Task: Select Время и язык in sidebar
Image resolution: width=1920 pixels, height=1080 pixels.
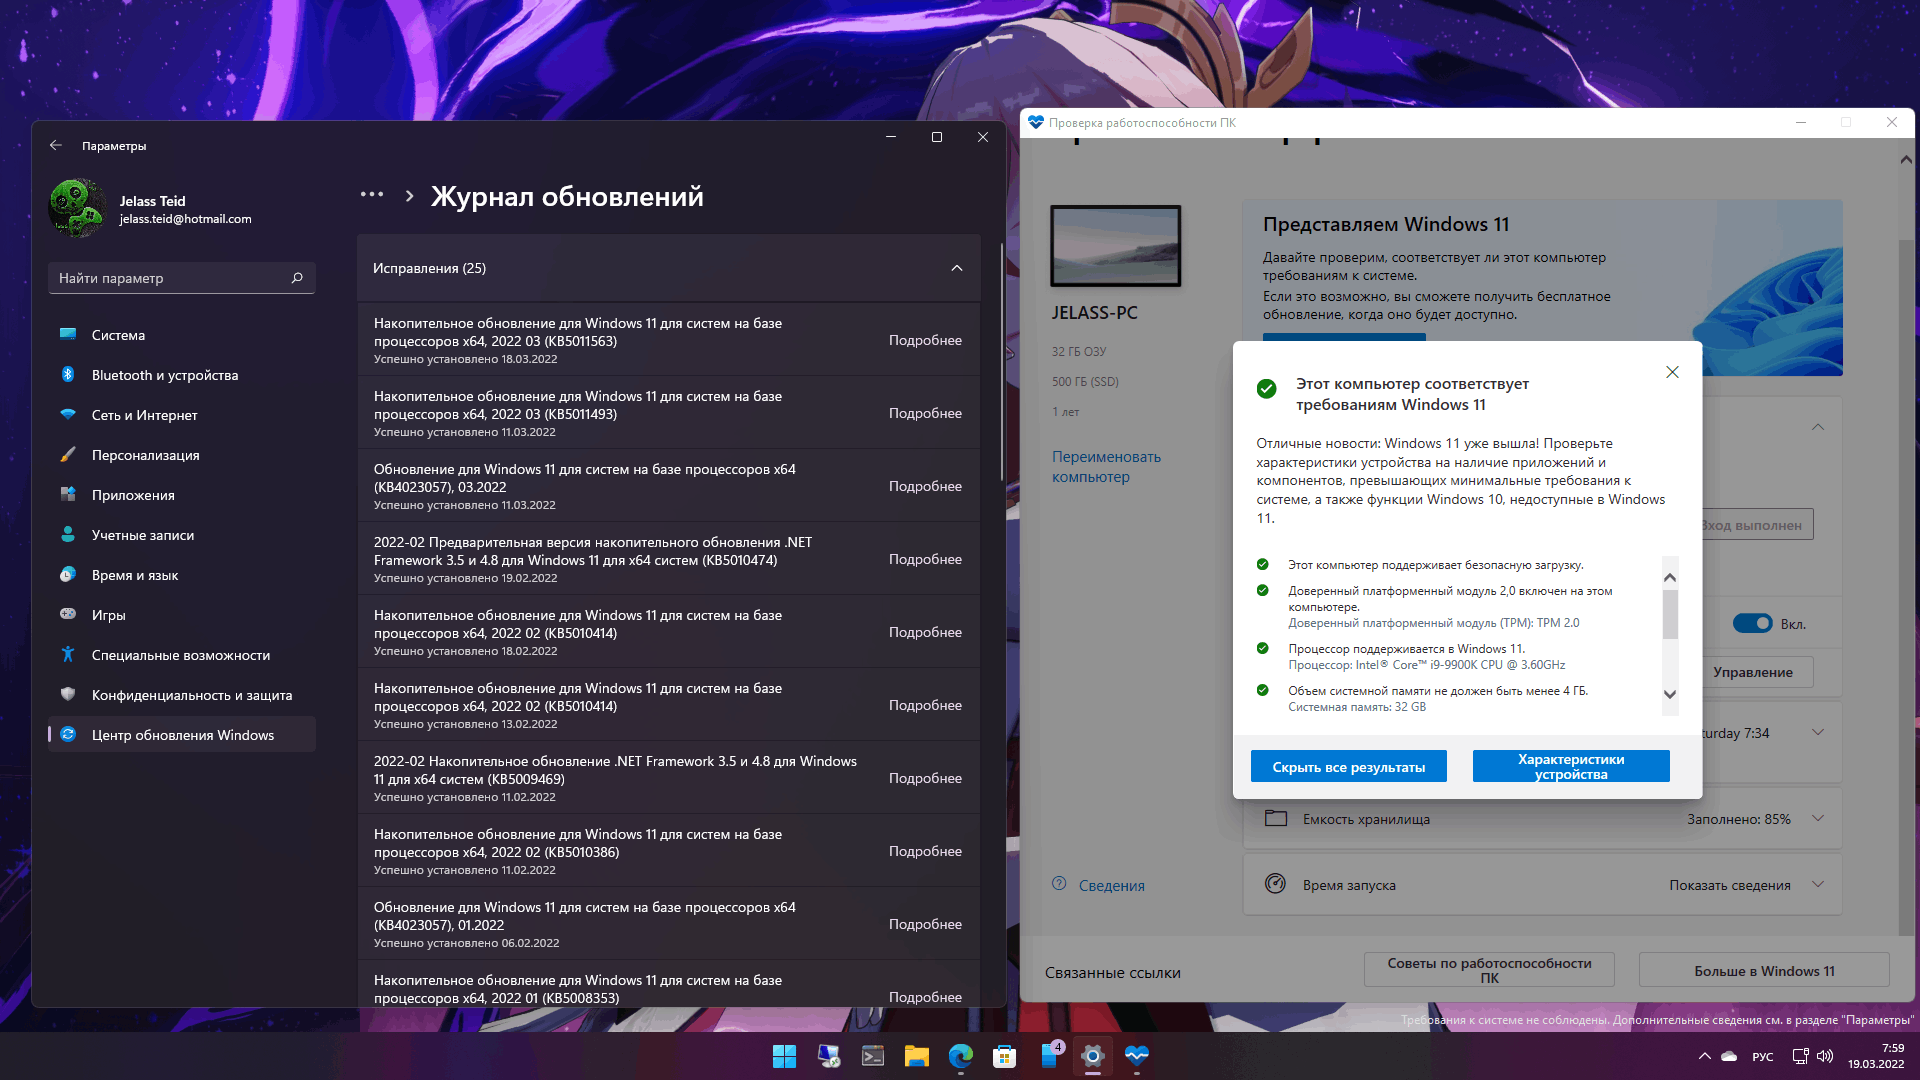Action: [182, 575]
